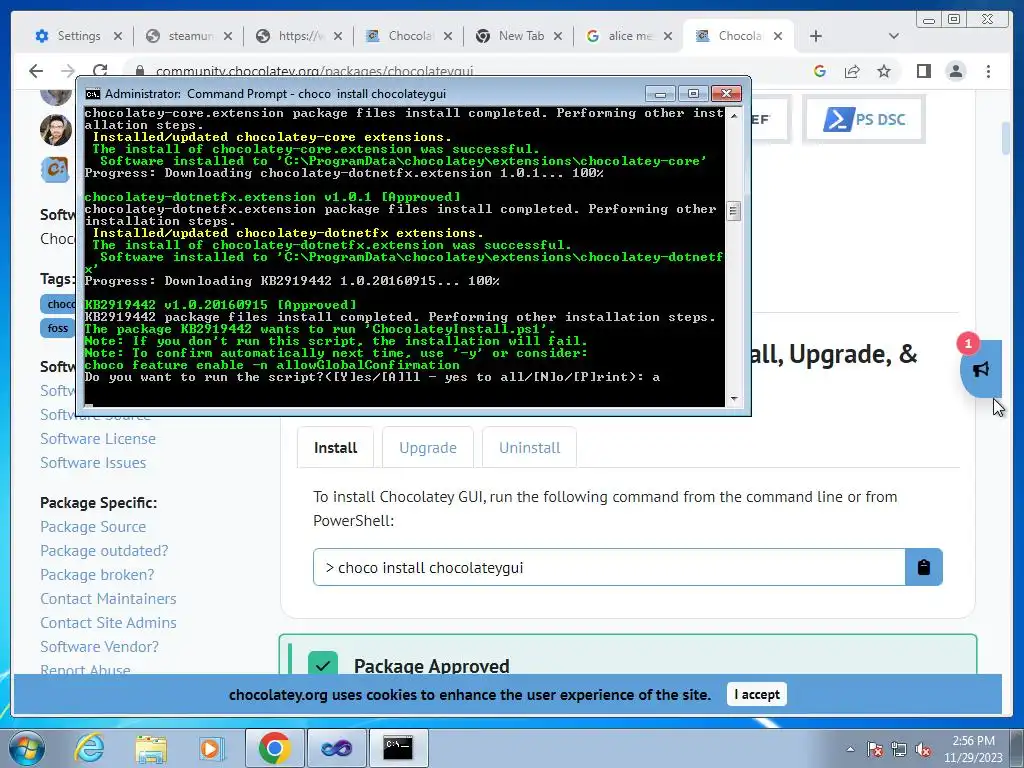Open the Contact Maintainers link
This screenshot has width=1024, height=768.
pos(108,599)
